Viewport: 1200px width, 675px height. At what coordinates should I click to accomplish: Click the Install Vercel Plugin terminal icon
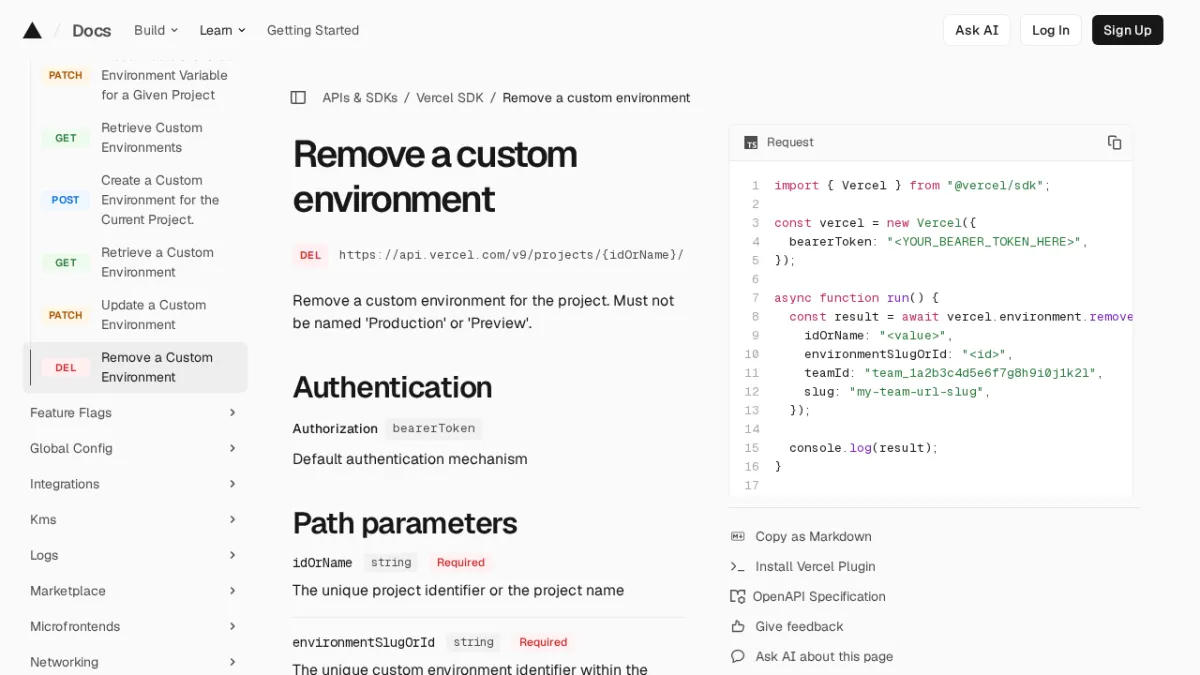pos(738,567)
